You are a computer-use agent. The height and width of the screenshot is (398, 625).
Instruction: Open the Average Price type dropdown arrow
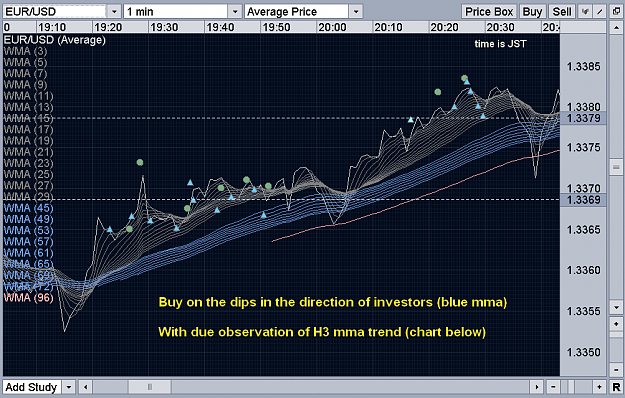point(356,12)
